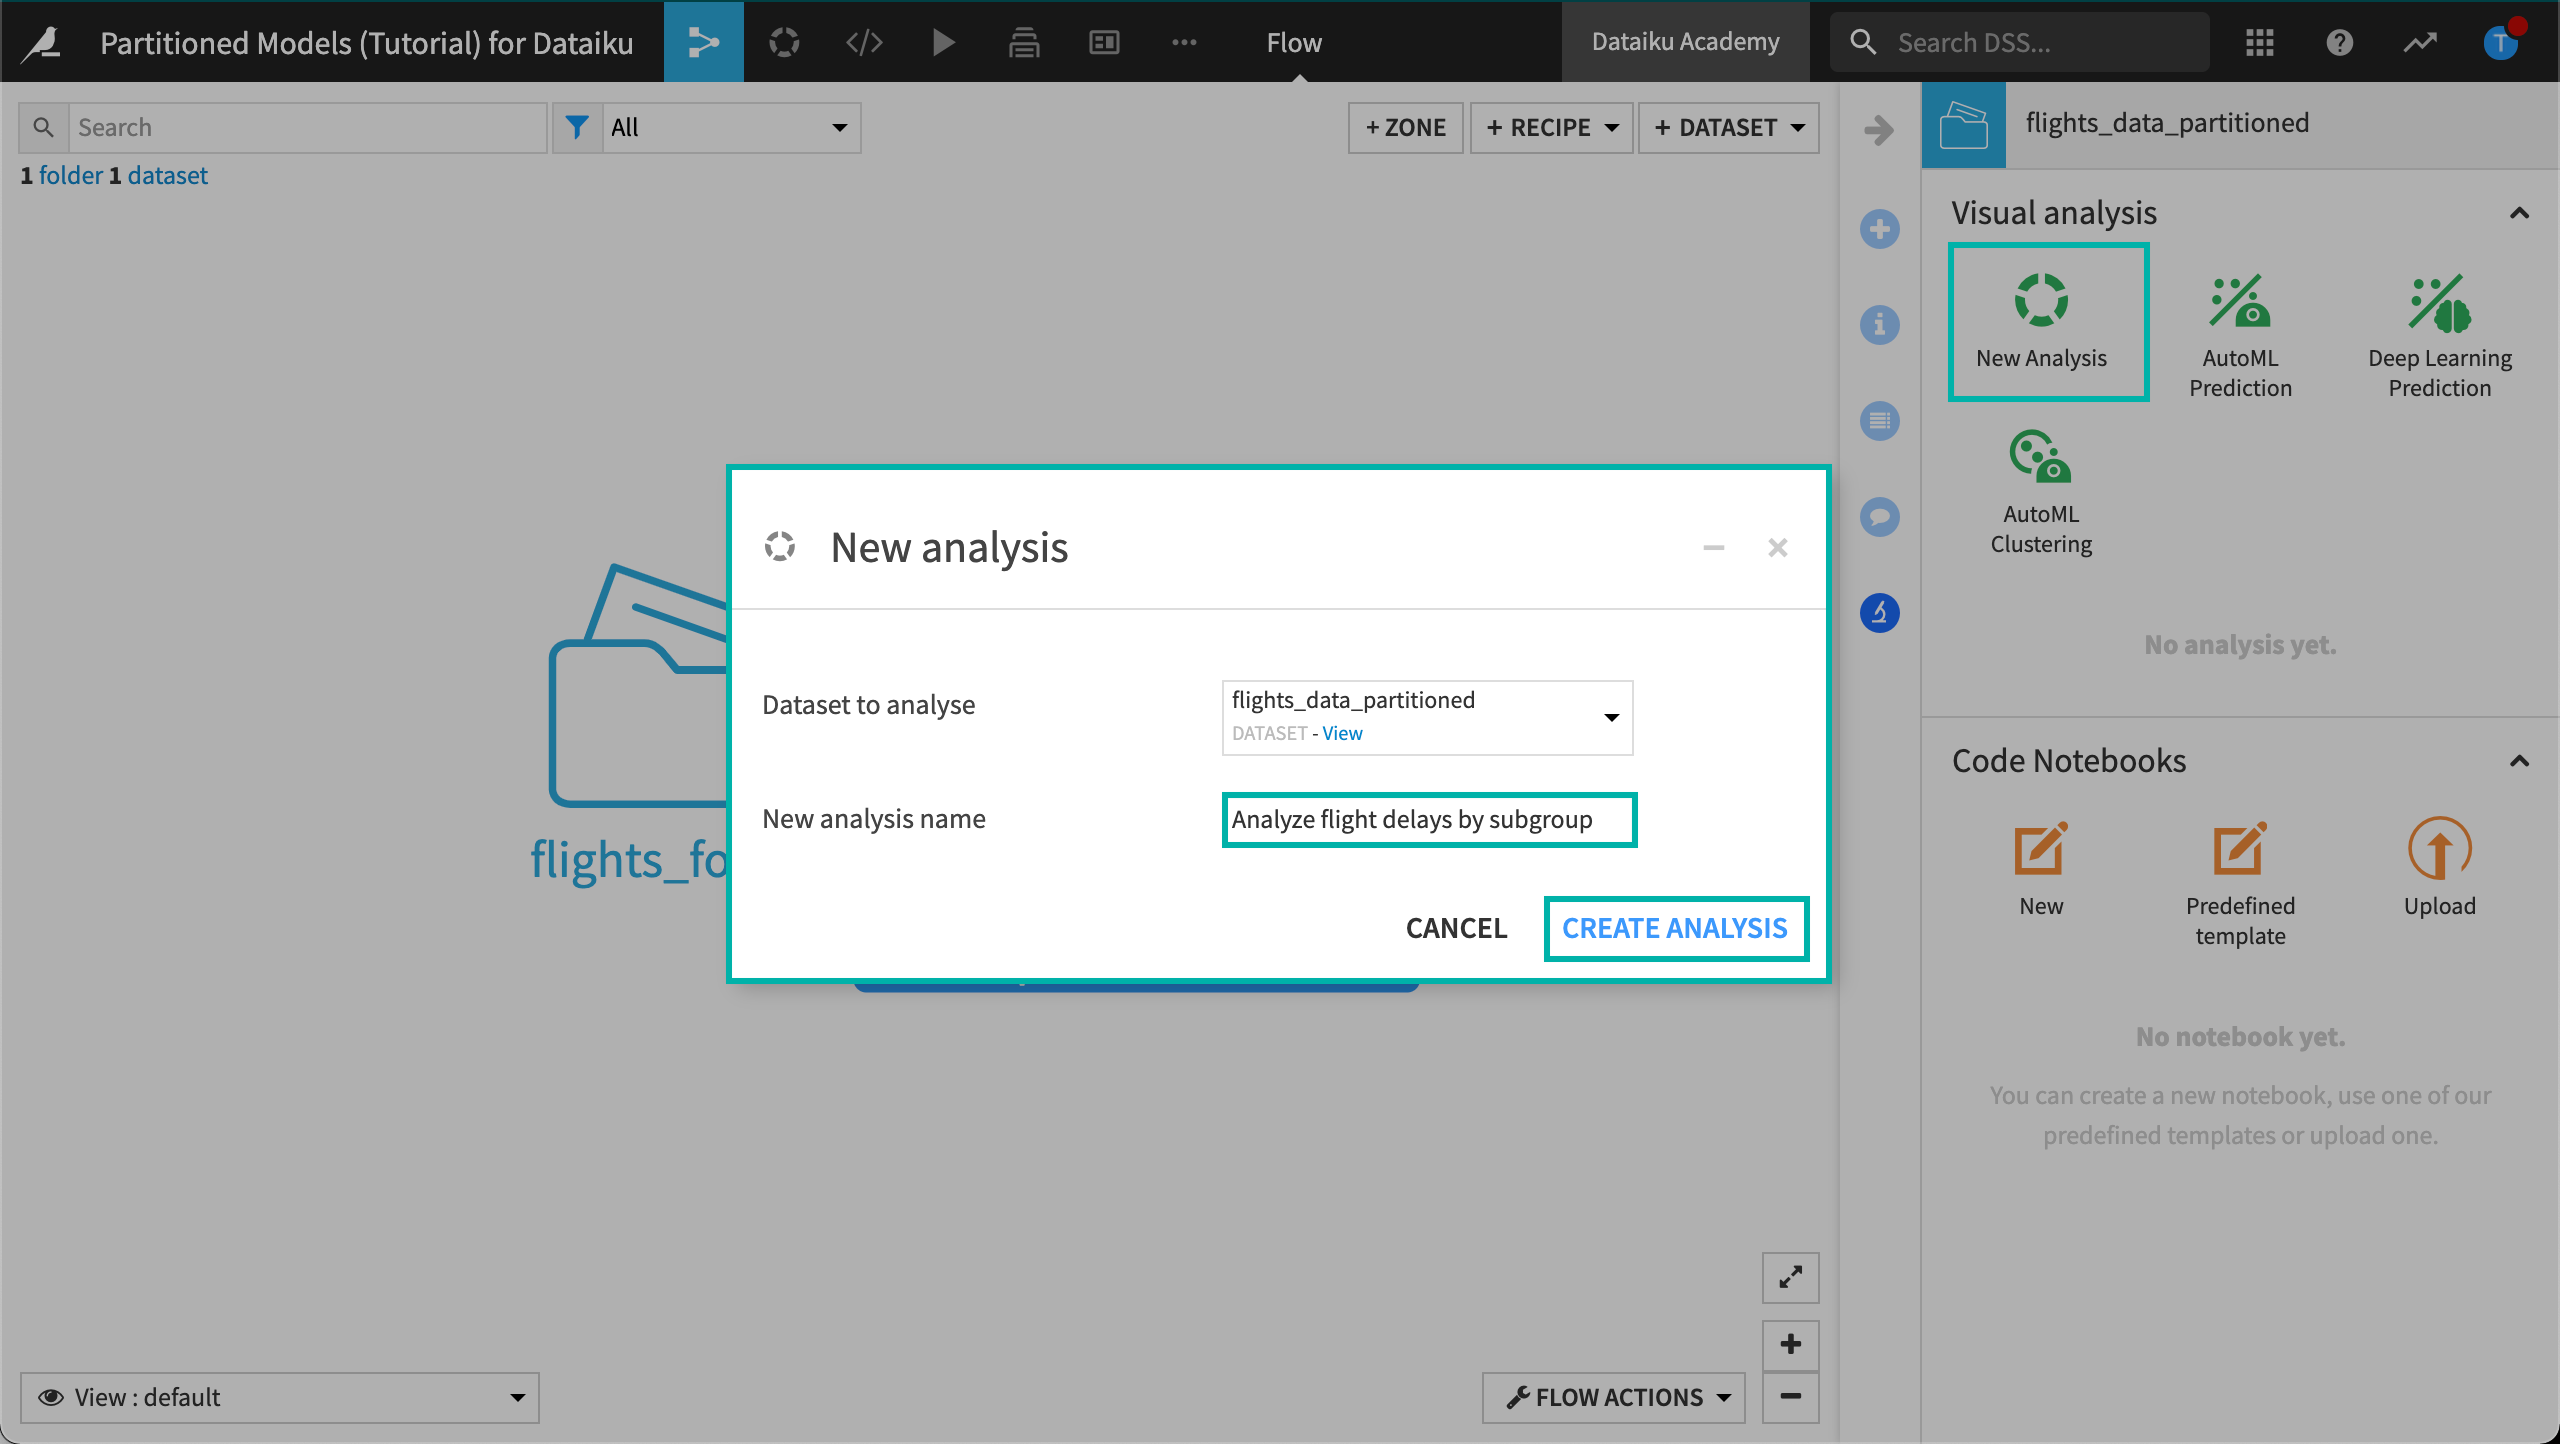
Task: Open the activity trend icon
Action: coord(2420,42)
